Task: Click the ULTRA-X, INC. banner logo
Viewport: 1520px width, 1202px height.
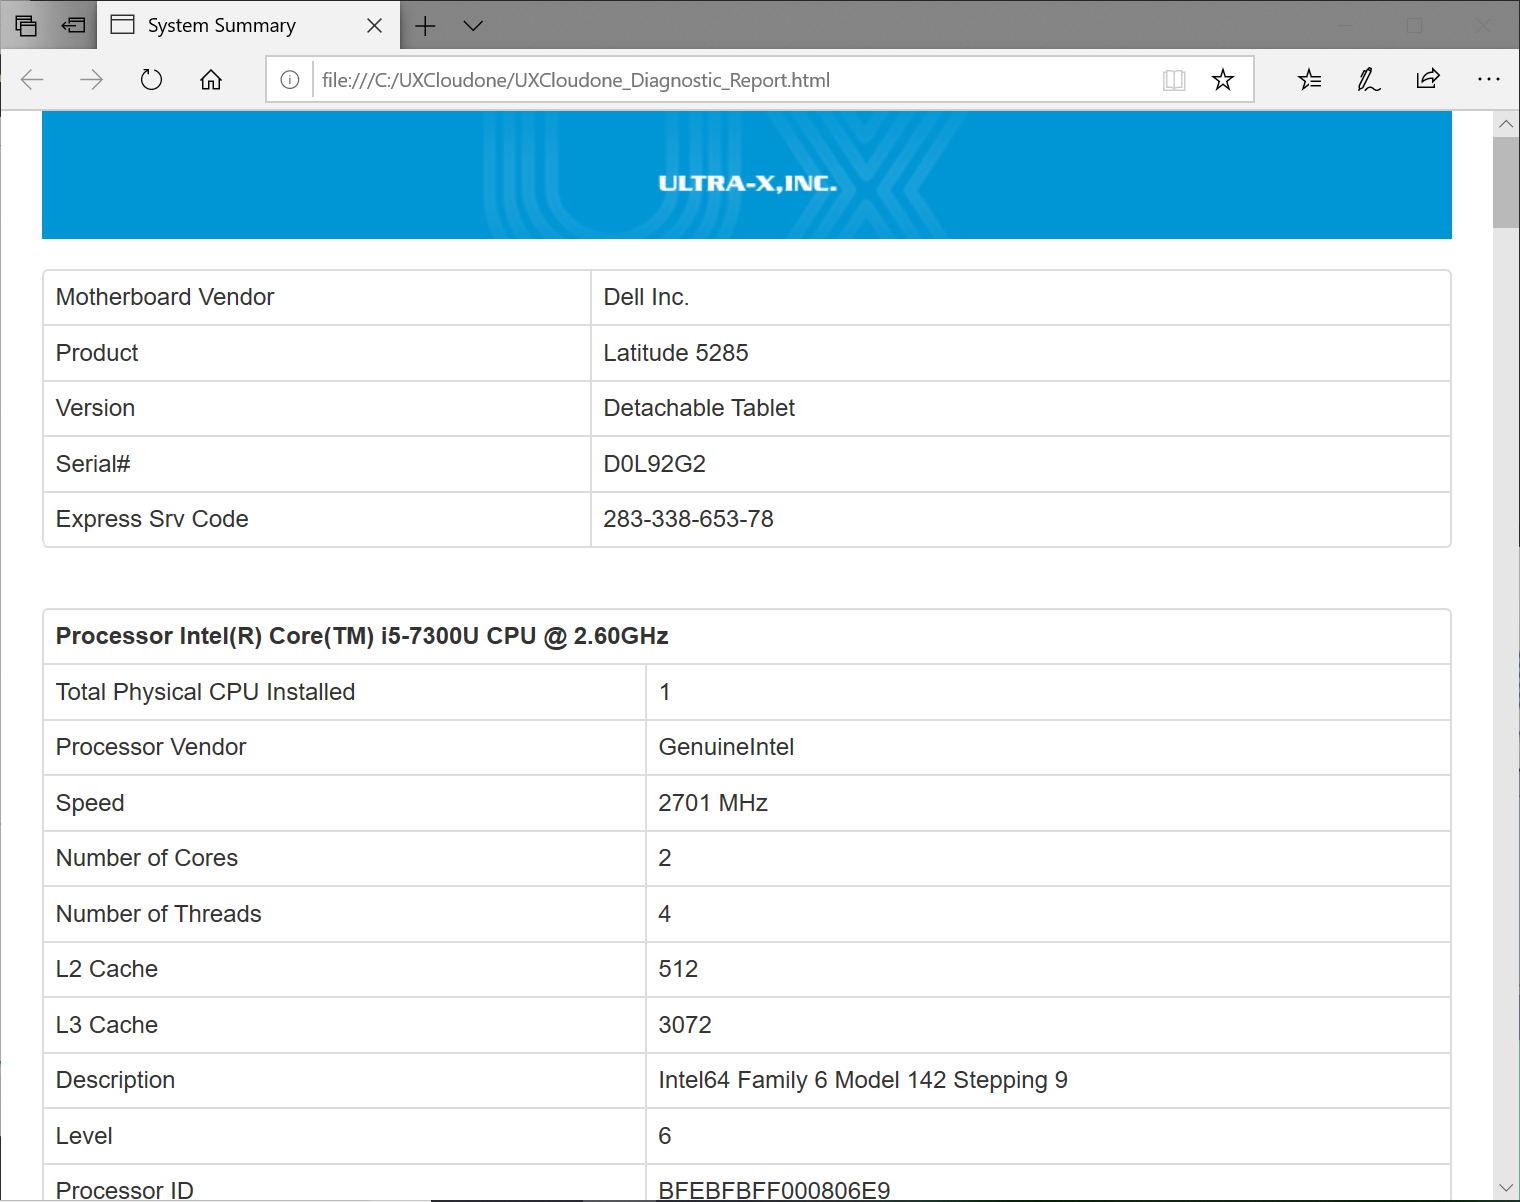Action: point(747,183)
